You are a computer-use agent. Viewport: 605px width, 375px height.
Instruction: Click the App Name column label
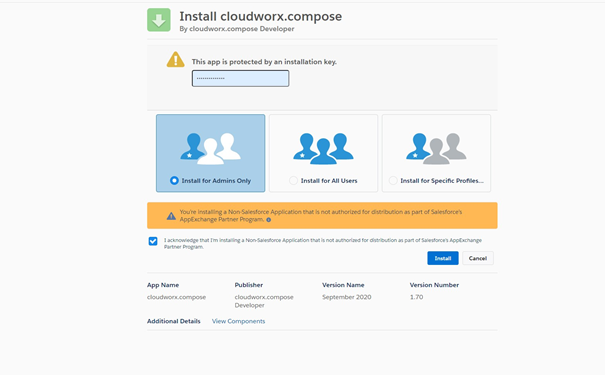[163, 285]
